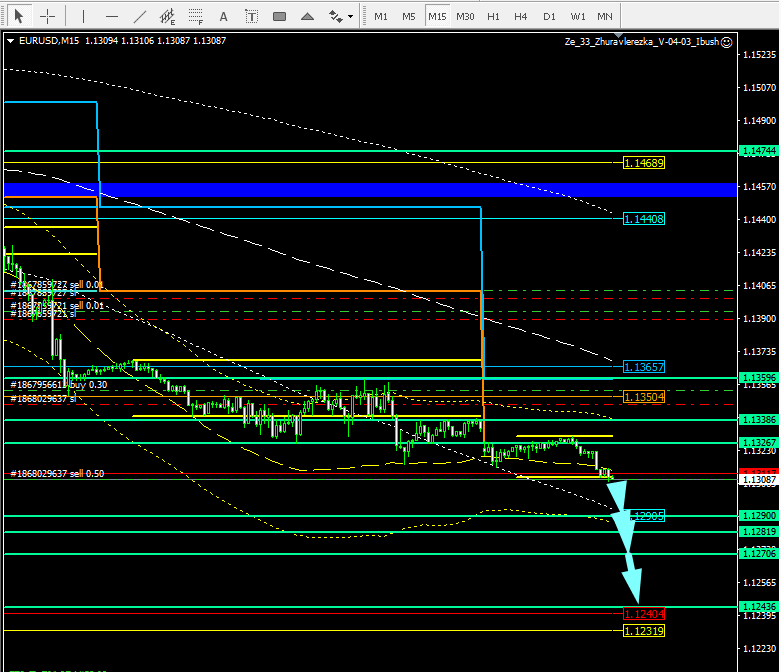781x672 pixels.
Task: Select the 1.12319 yellow price label
Action: (x=644, y=631)
